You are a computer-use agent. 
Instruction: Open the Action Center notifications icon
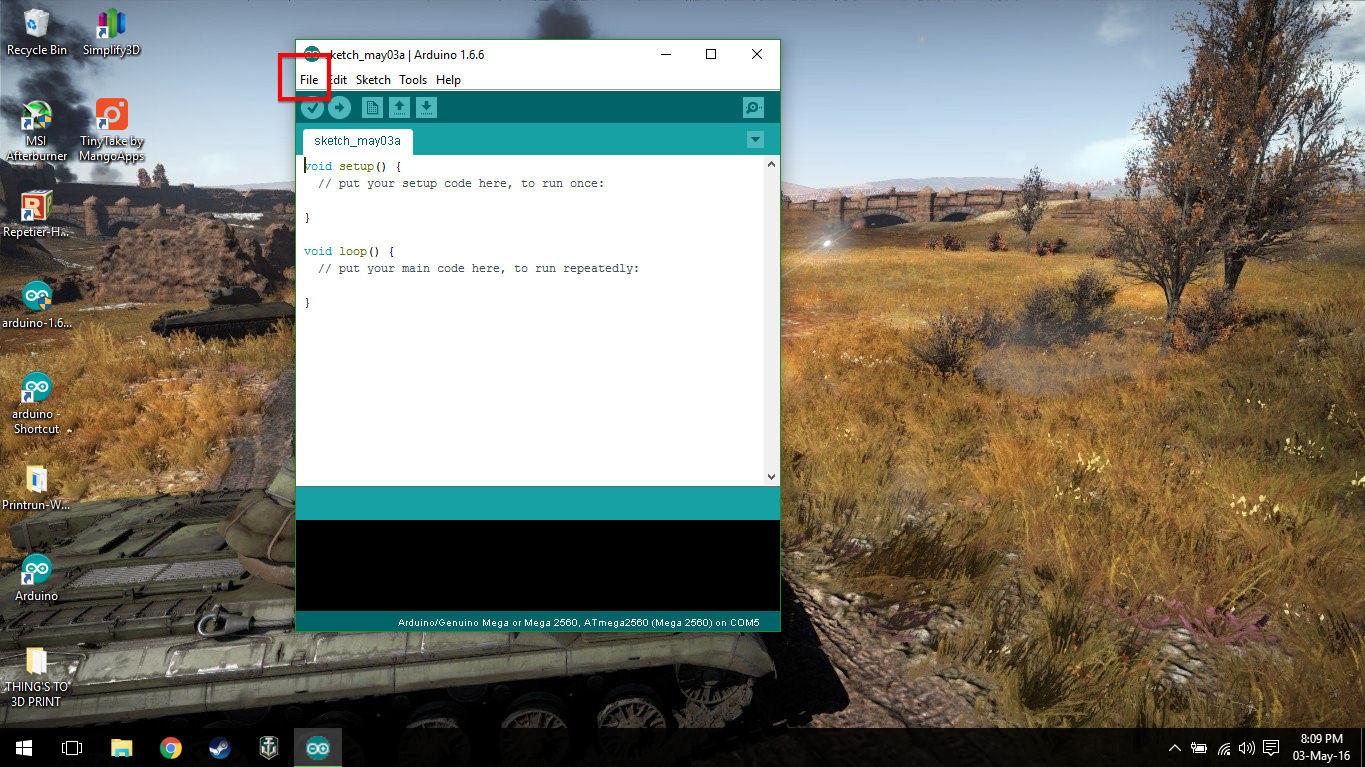[x=1271, y=748]
